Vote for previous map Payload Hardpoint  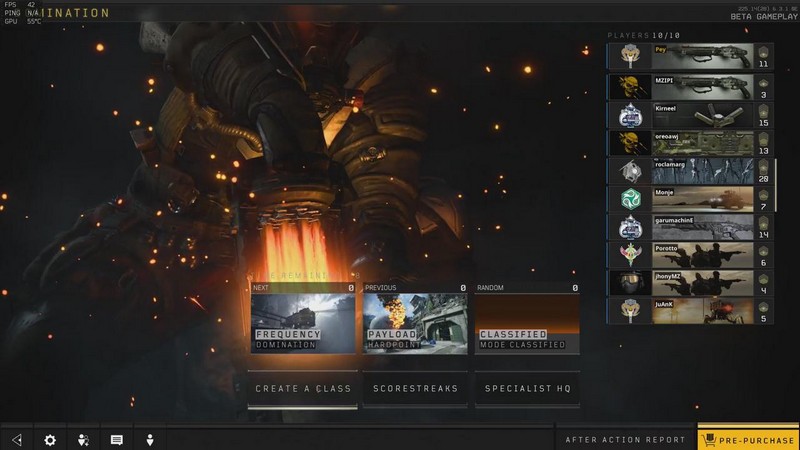pyautogui.click(x=415, y=322)
